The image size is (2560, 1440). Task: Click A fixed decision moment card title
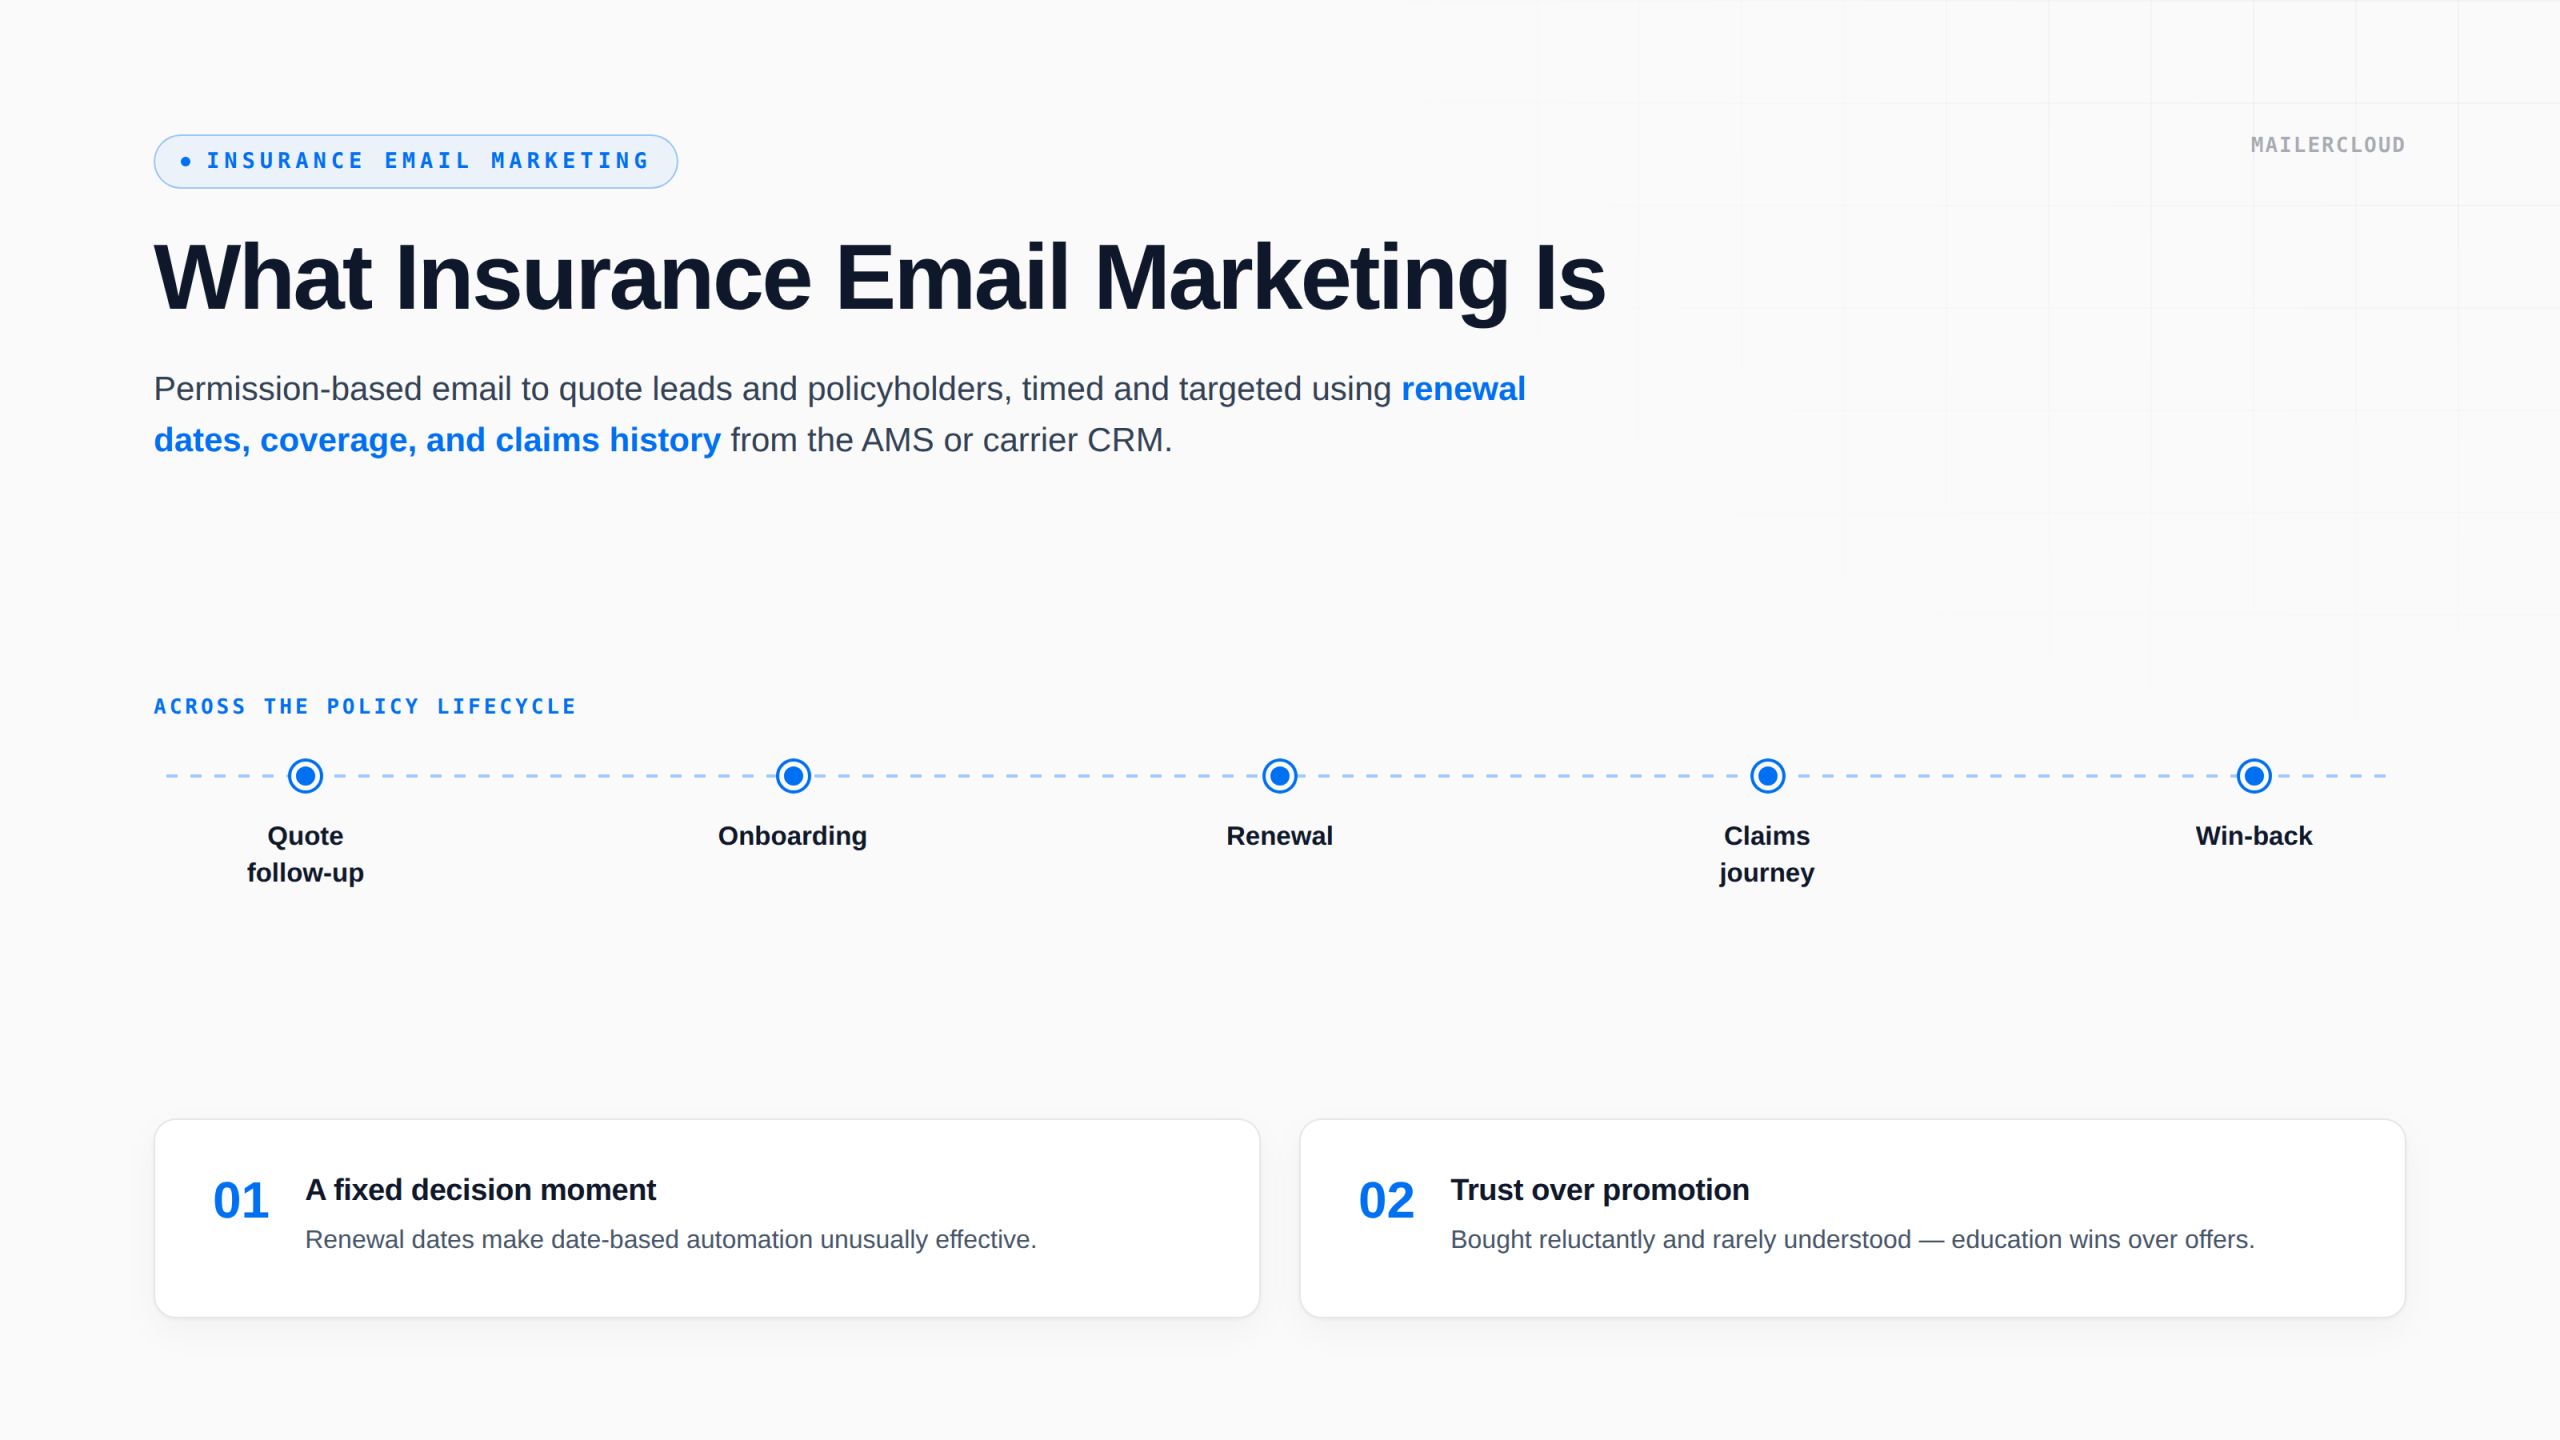tap(480, 1190)
